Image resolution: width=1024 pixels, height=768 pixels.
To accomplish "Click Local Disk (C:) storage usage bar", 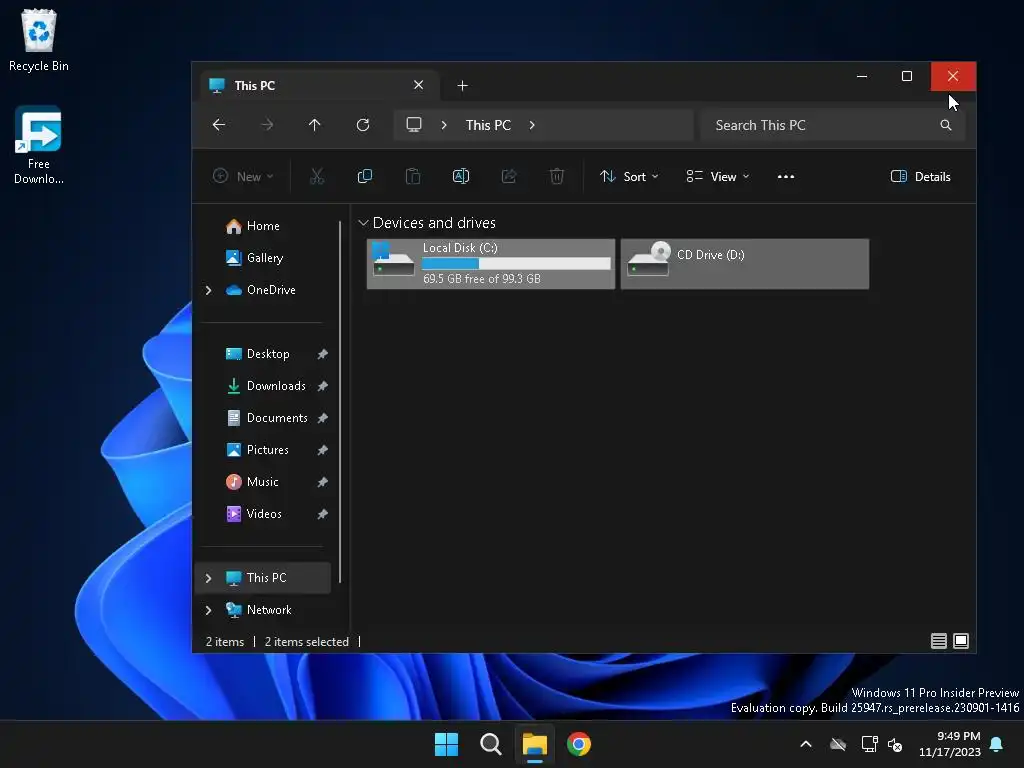I will [x=516, y=263].
